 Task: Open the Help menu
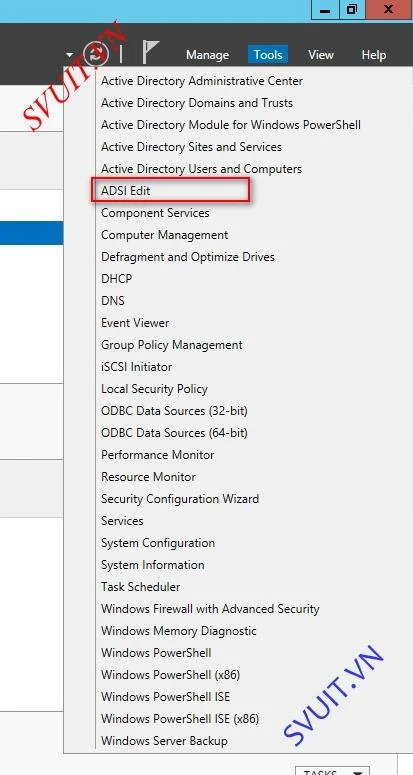tap(373, 55)
